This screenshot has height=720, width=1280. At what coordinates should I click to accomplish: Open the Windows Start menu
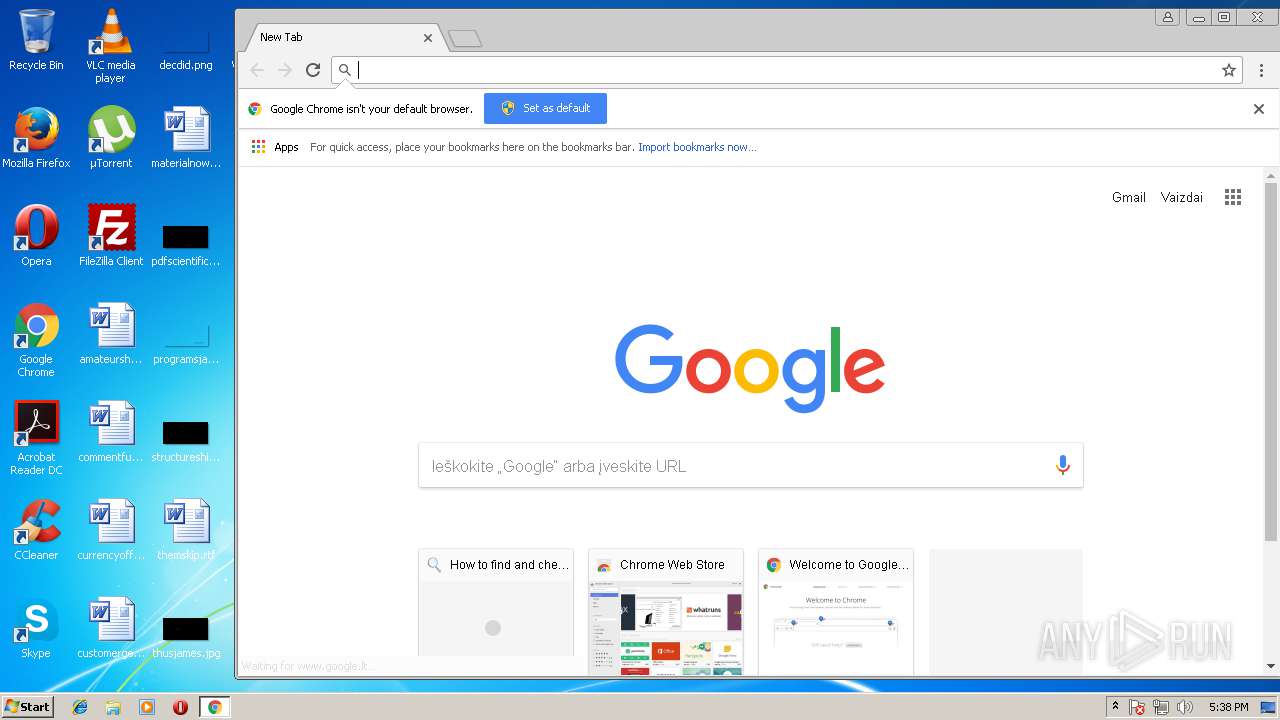(x=27, y=707)
